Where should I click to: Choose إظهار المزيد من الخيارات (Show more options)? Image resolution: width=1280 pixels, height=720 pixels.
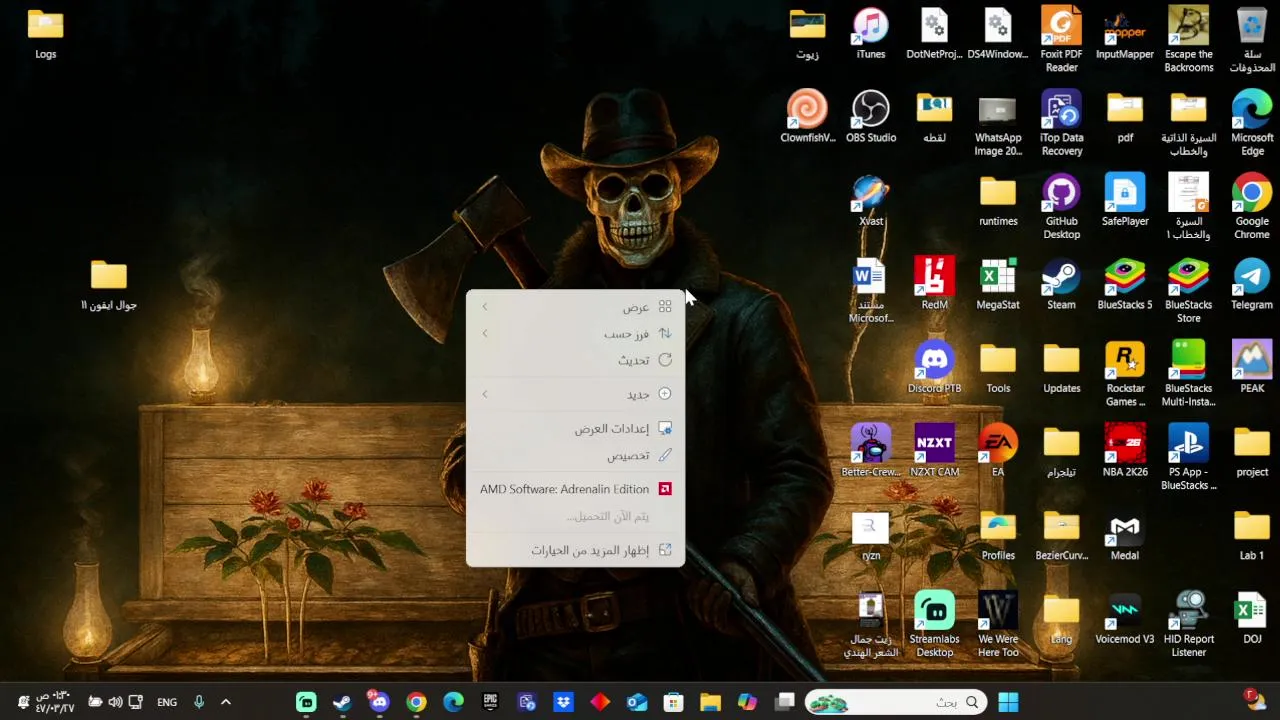pyautogui.click(x=575, y=550)
